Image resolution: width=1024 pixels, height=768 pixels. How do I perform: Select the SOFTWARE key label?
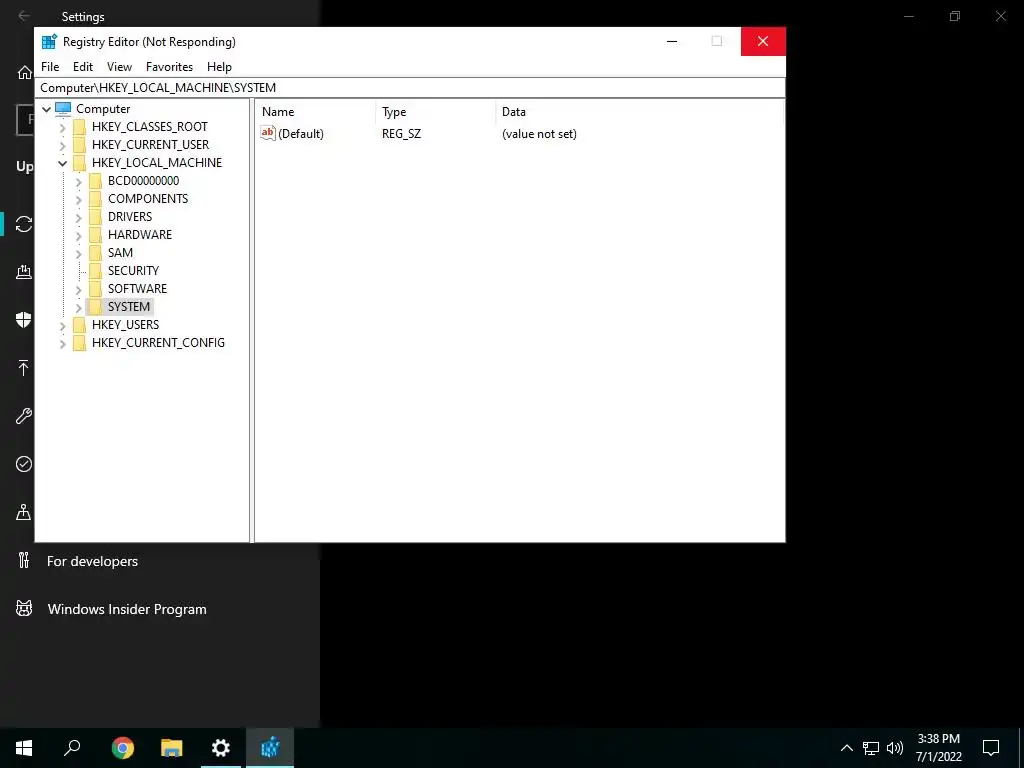click(x=137, y=289)
